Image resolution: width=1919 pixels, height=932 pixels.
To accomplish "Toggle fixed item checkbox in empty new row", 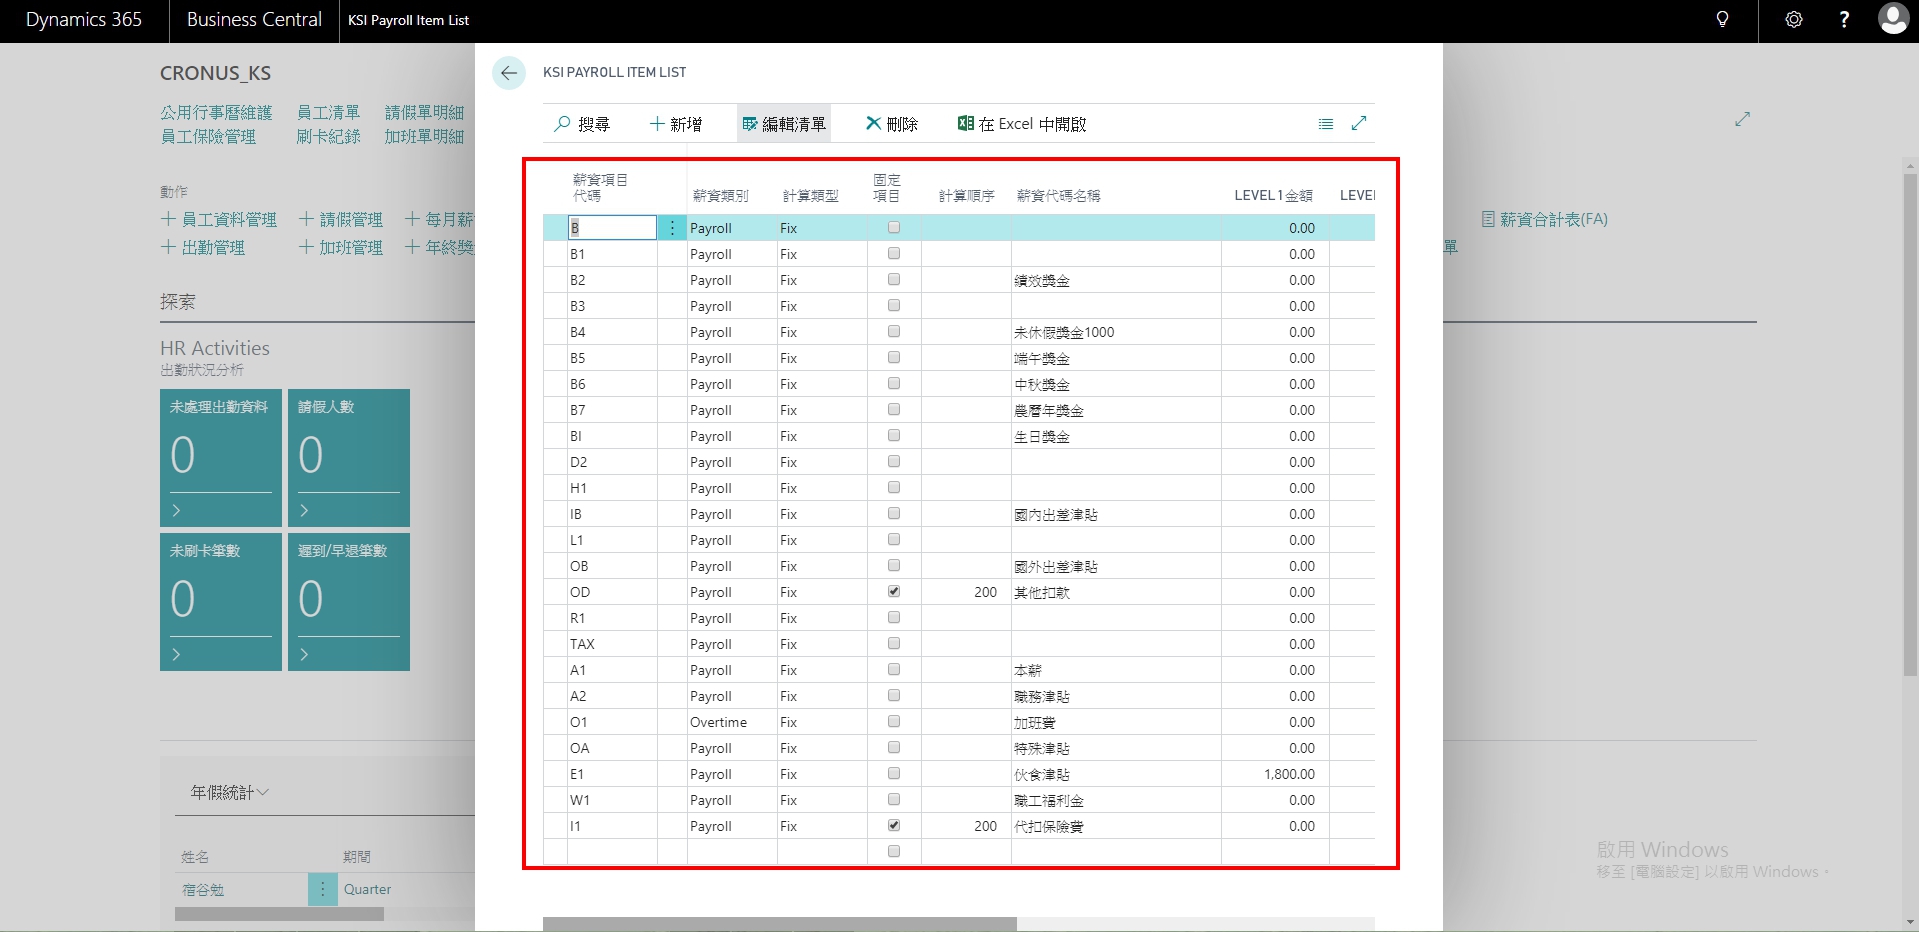I will click(894, 852).
